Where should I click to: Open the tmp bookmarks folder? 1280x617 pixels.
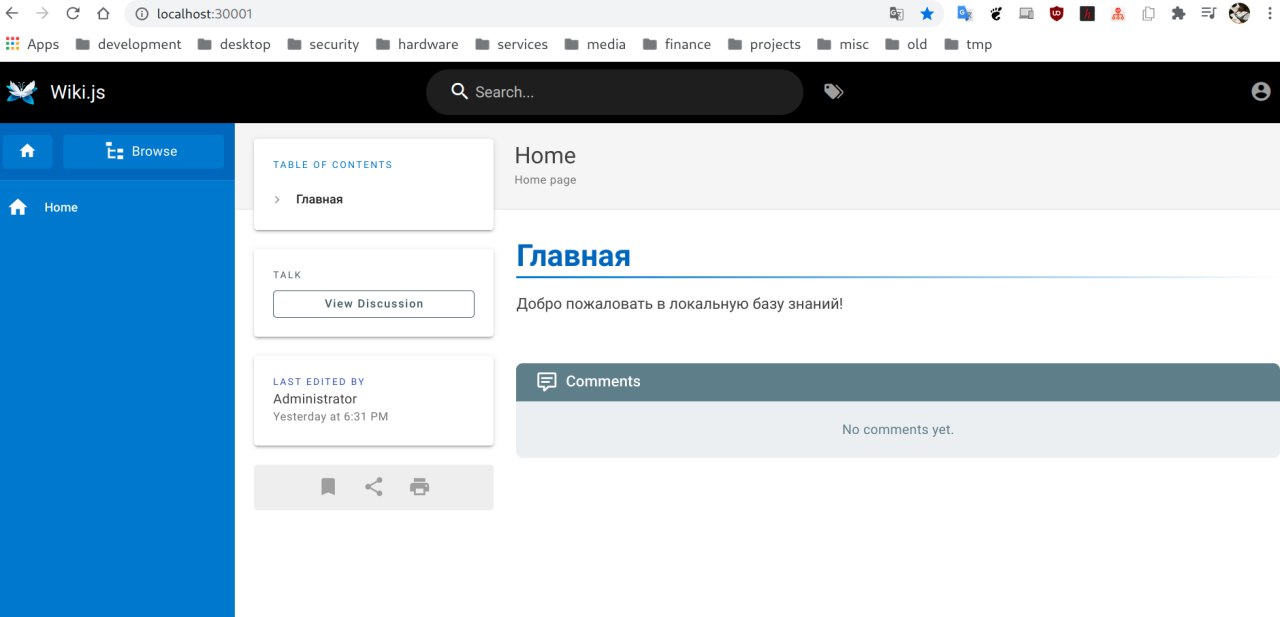click(968, 44)
